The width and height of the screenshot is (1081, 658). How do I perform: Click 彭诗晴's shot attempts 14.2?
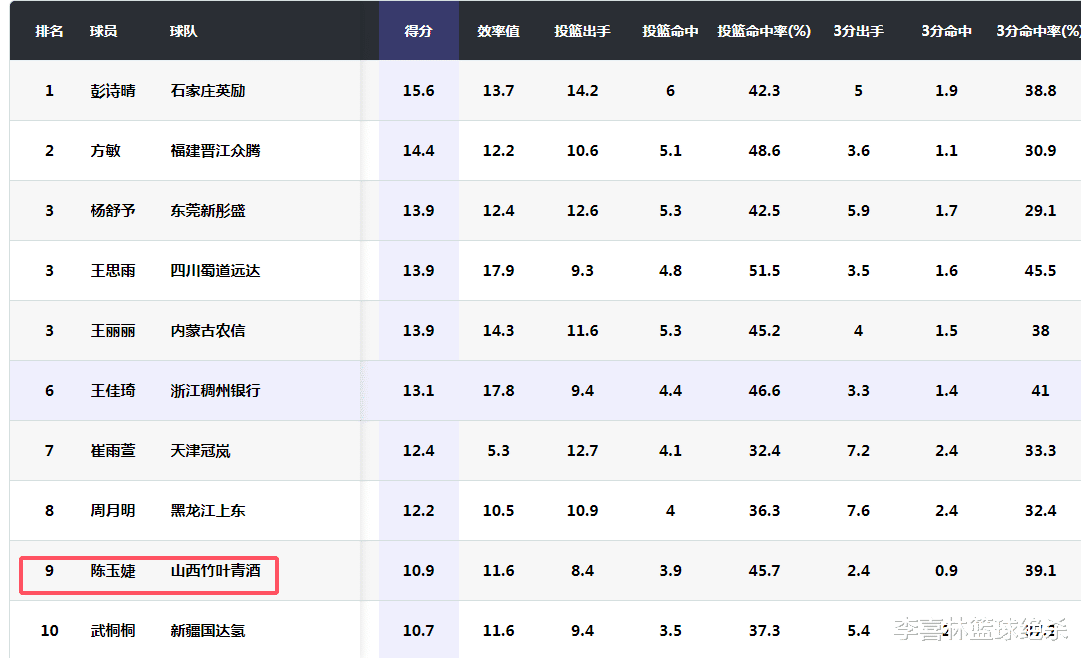coord(583,91)
